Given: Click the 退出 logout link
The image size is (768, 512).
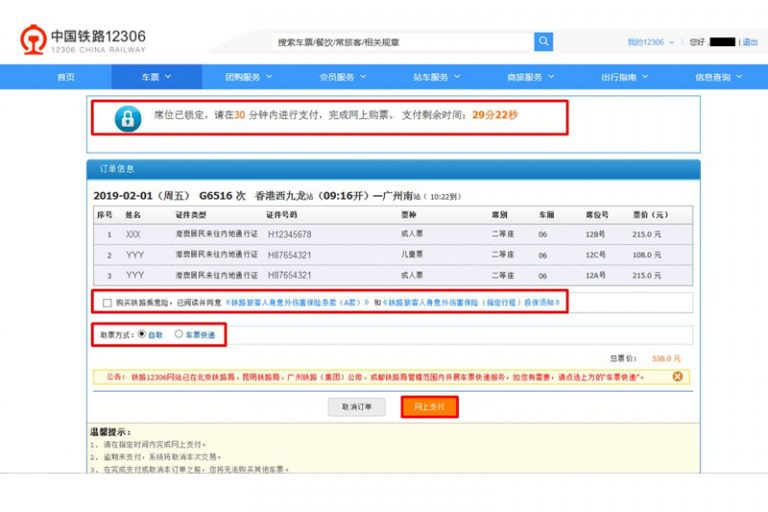Looking at the screenshot, I should point(749,42).
